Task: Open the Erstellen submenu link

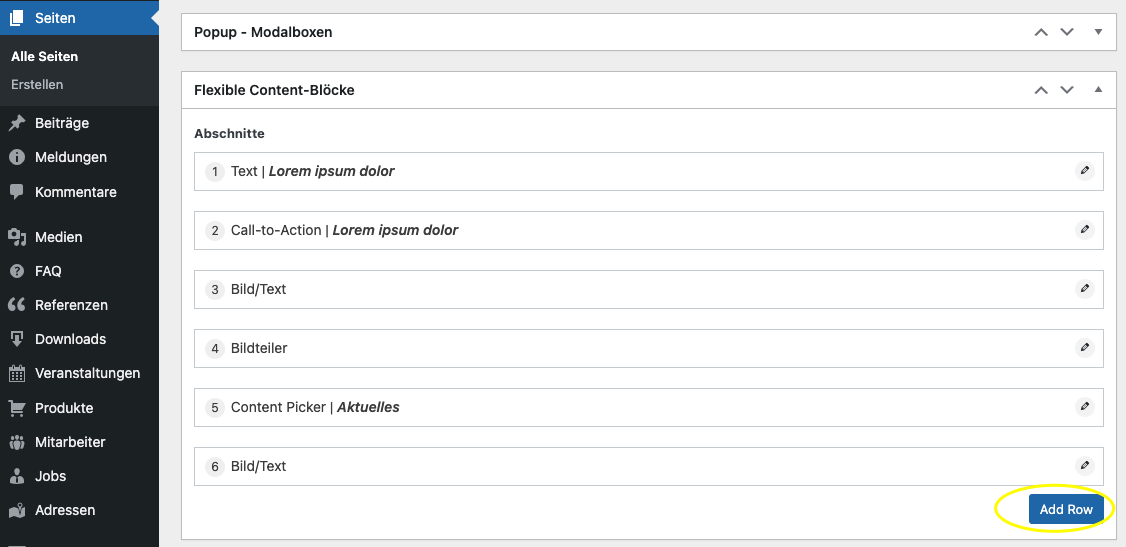Action: 37,85
